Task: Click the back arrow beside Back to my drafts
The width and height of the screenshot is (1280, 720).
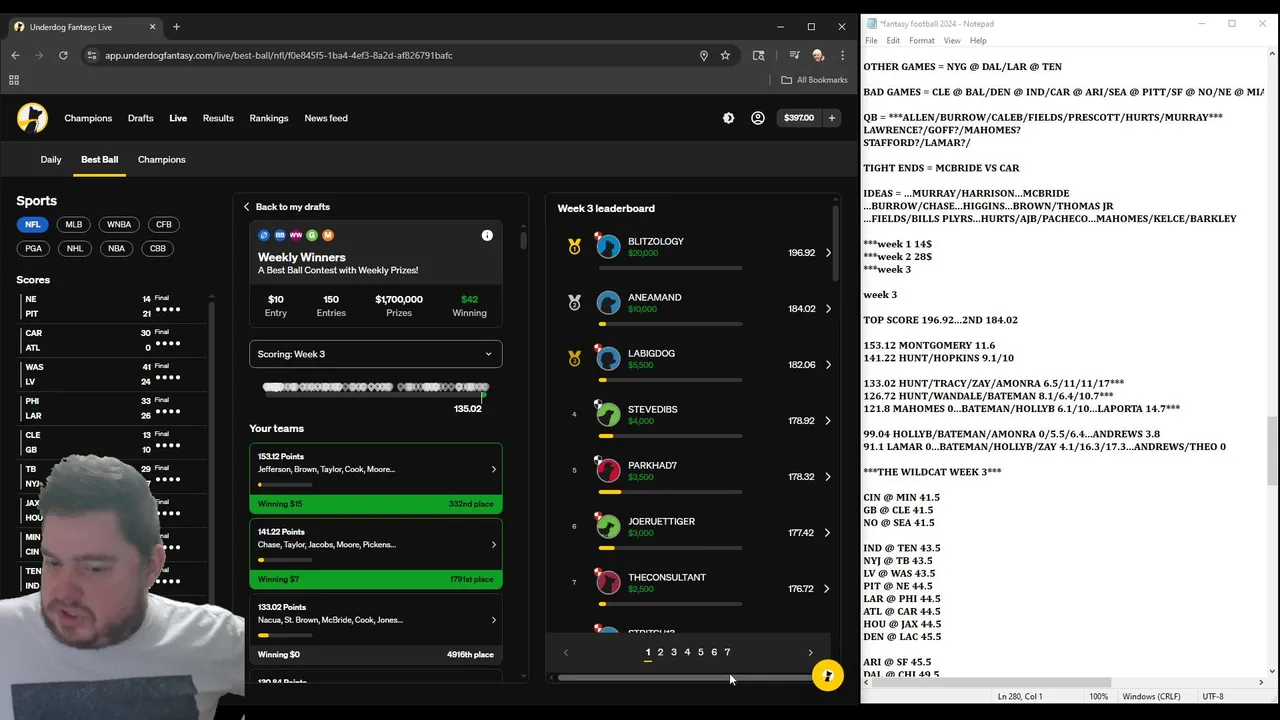Action: (x=246, y=207)
